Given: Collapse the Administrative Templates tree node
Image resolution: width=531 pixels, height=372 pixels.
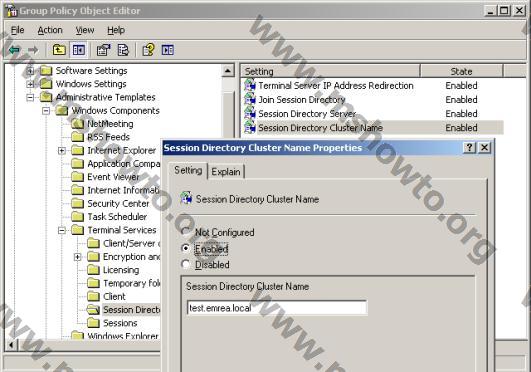Looking at the screenshot, I should tap(30, 98).
